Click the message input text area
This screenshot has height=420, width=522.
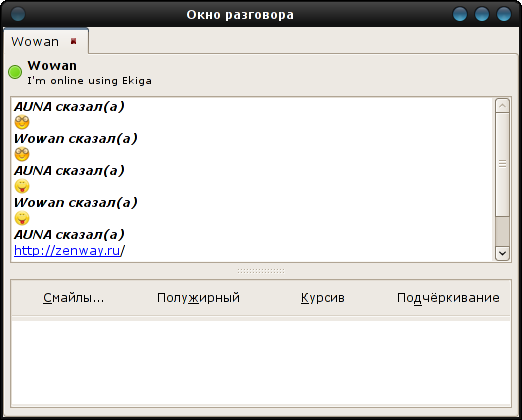pyautogui.click(x=261, y=362)
